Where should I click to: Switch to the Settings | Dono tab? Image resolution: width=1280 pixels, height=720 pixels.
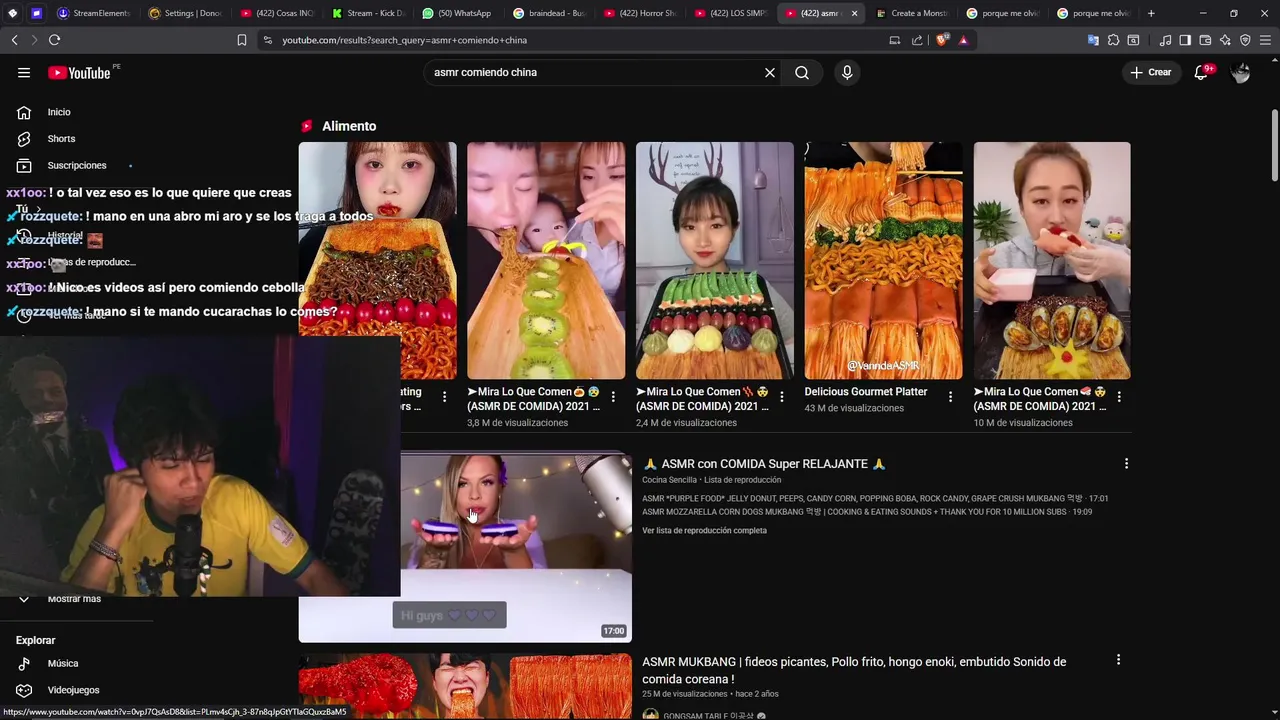click(186, 13)
